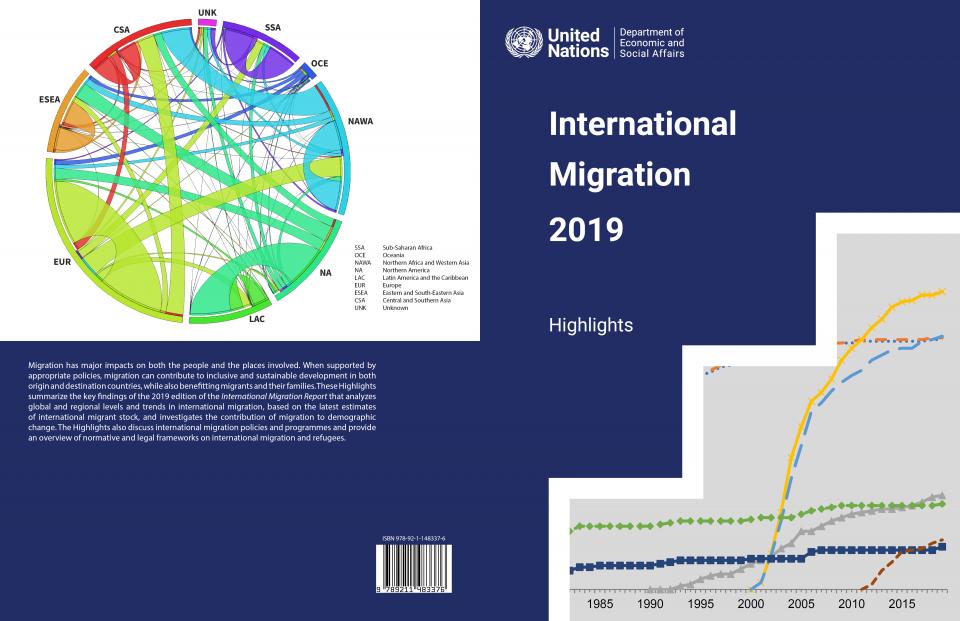Click the back cover description paragraph
960x621 pixels.
point(202,402)
